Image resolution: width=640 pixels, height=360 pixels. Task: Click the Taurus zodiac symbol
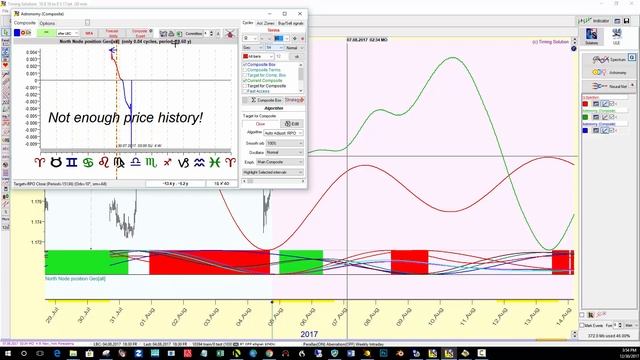click(x=56, y=162)
